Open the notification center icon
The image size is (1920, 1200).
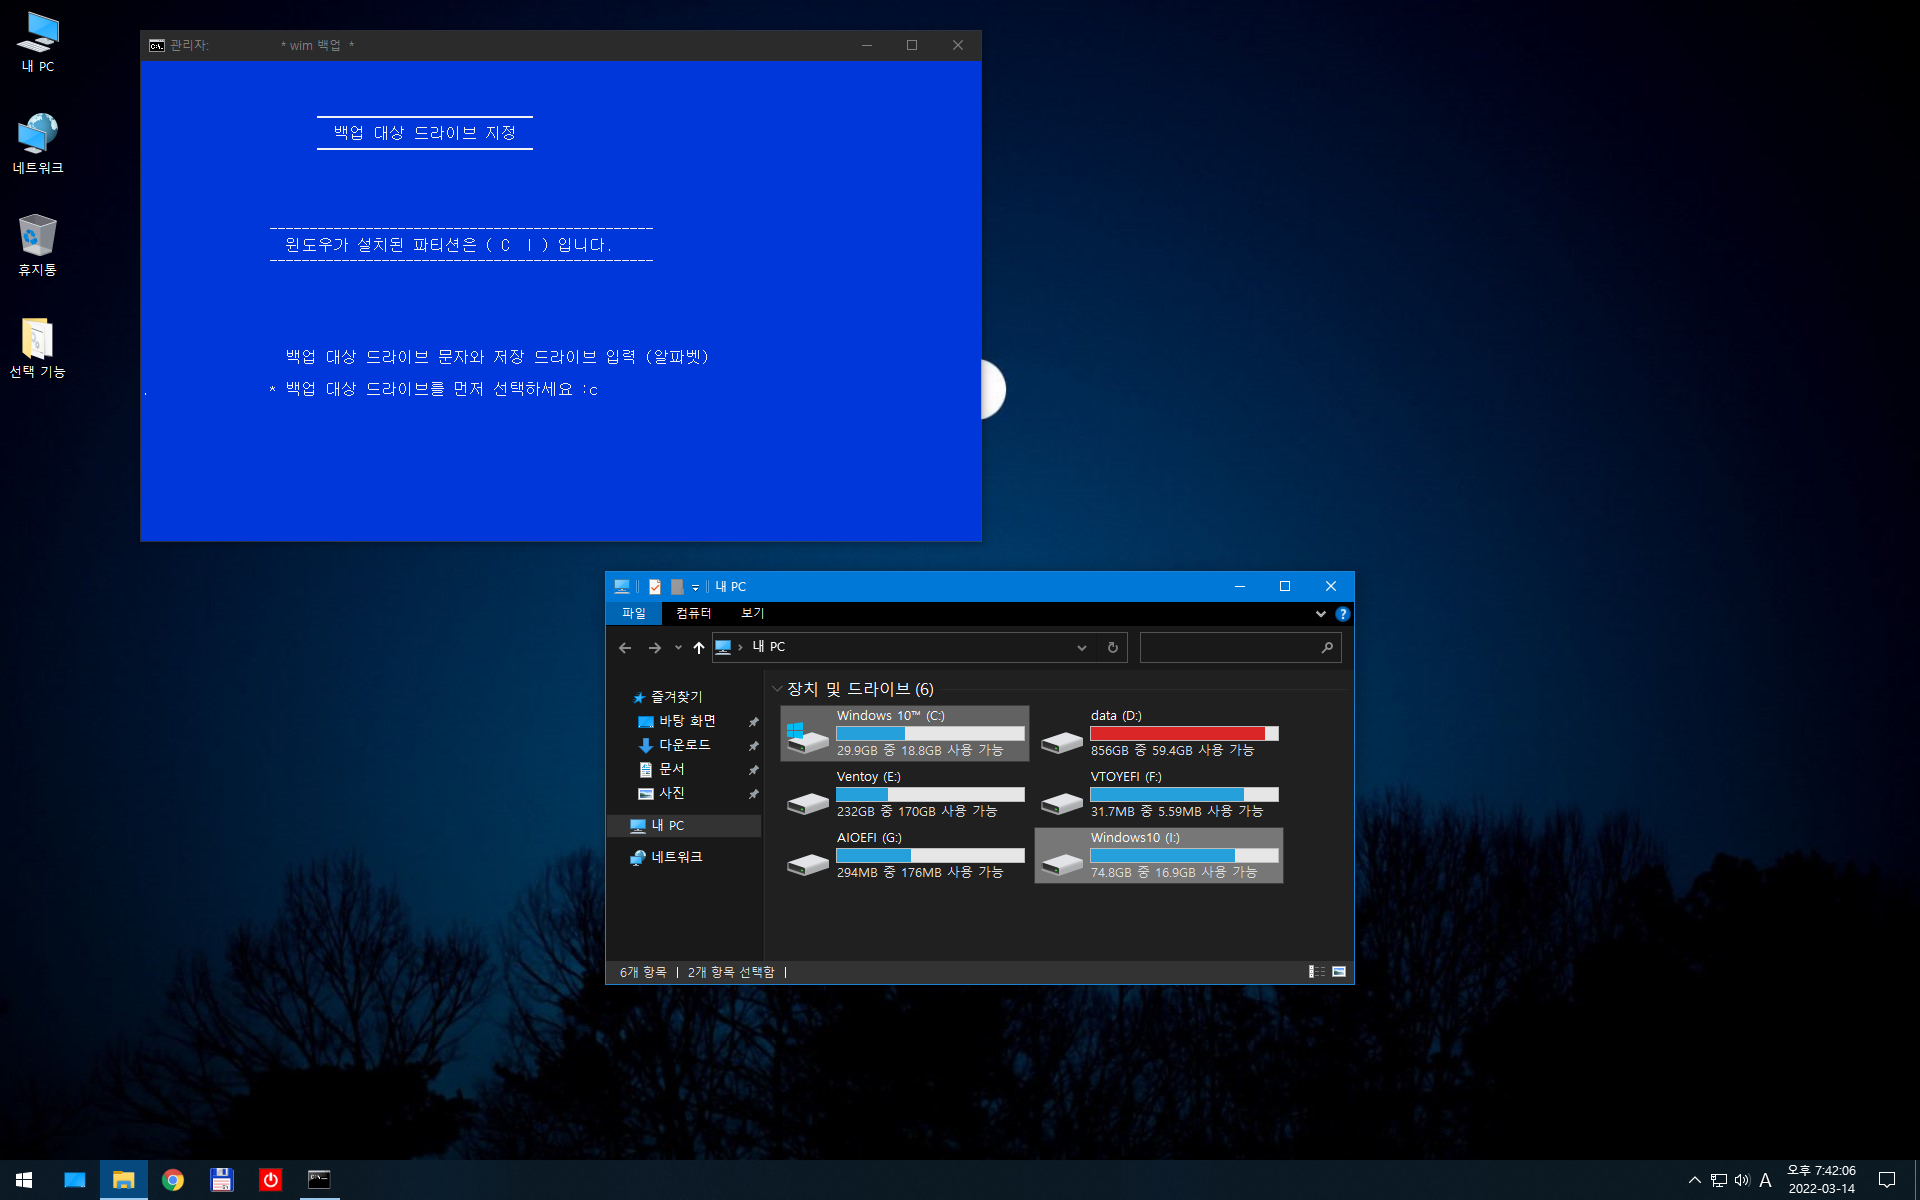point(1887,1180)
